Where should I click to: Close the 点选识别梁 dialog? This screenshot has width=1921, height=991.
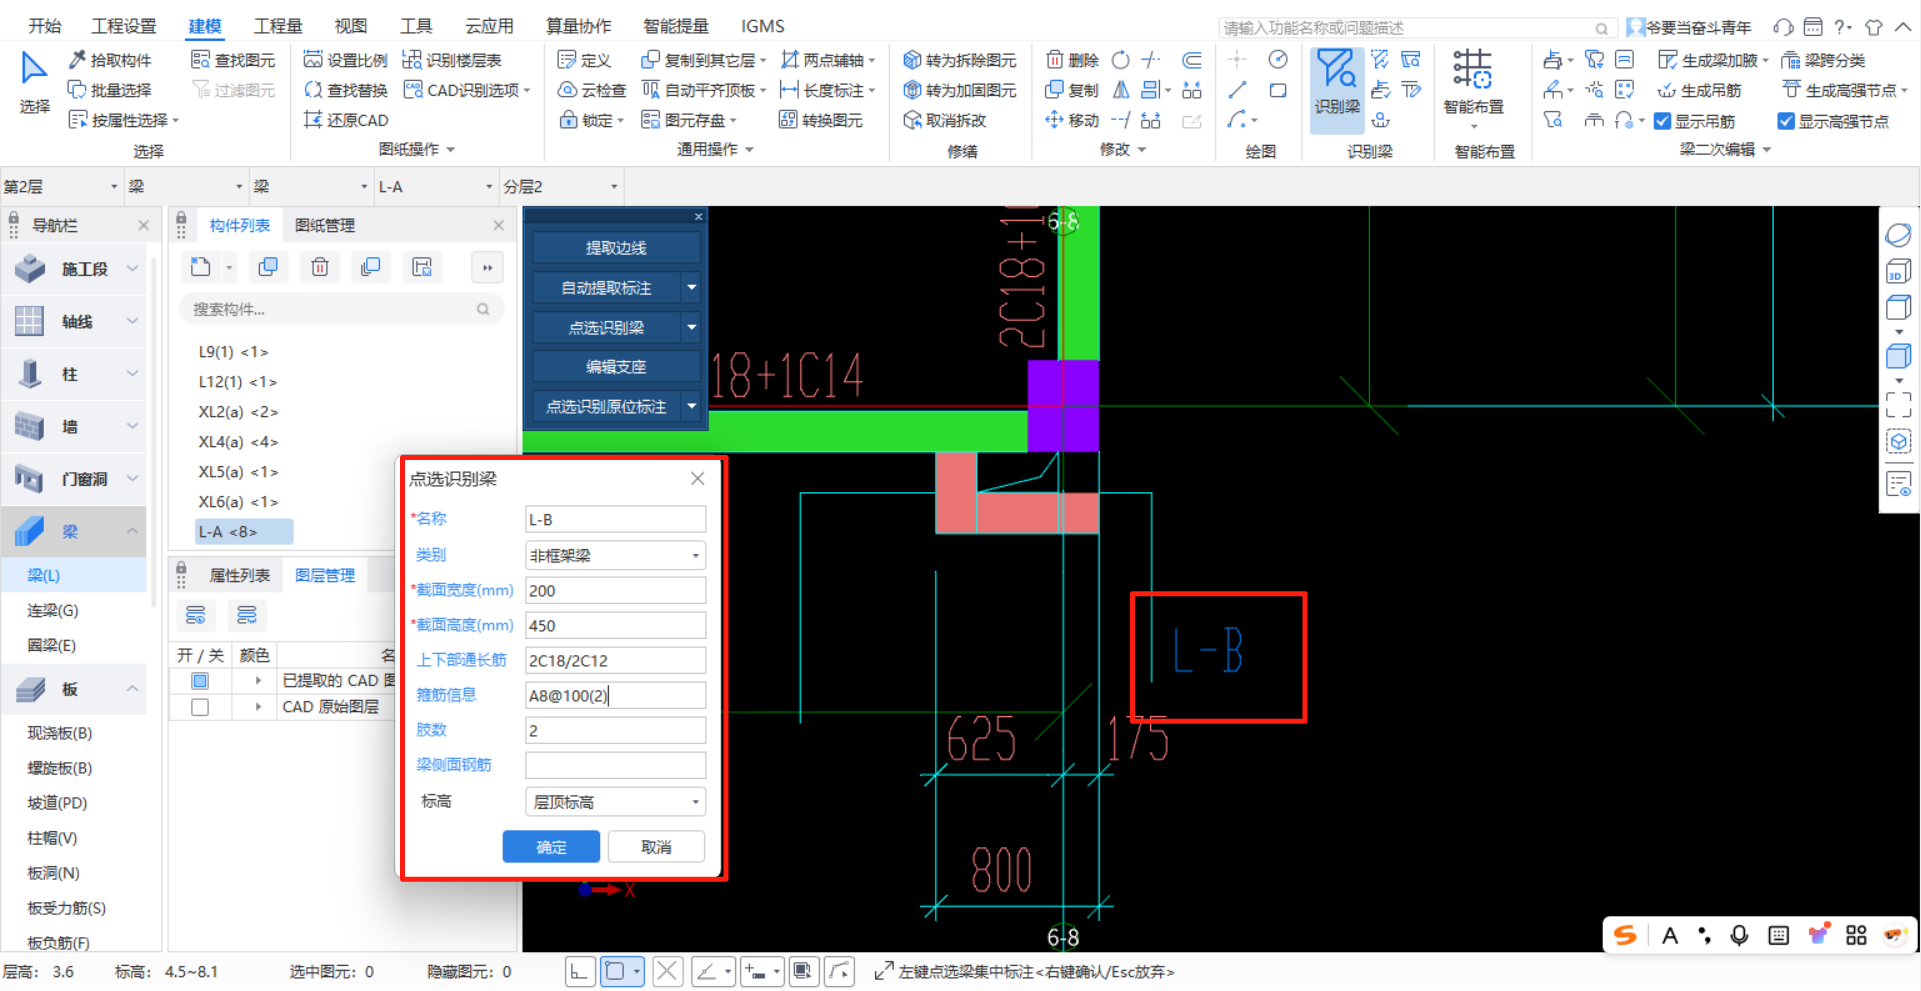click(x=697, y=479)
